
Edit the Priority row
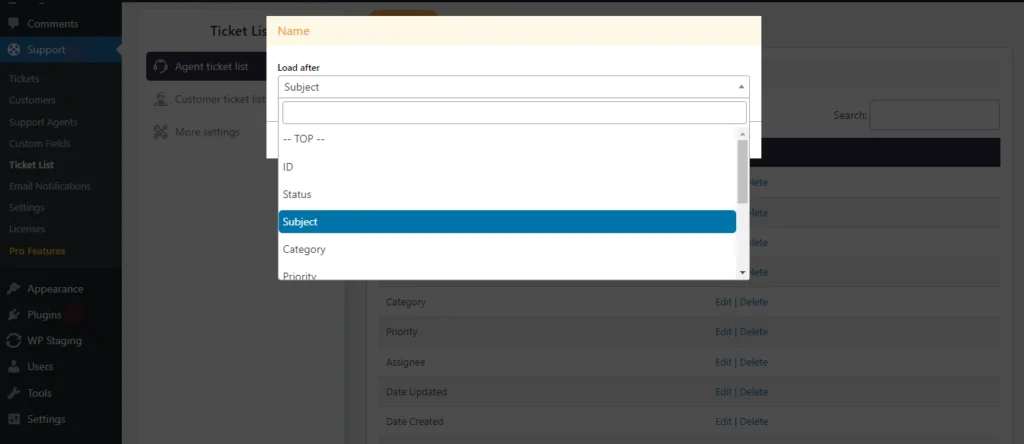(x=723, y=332)
